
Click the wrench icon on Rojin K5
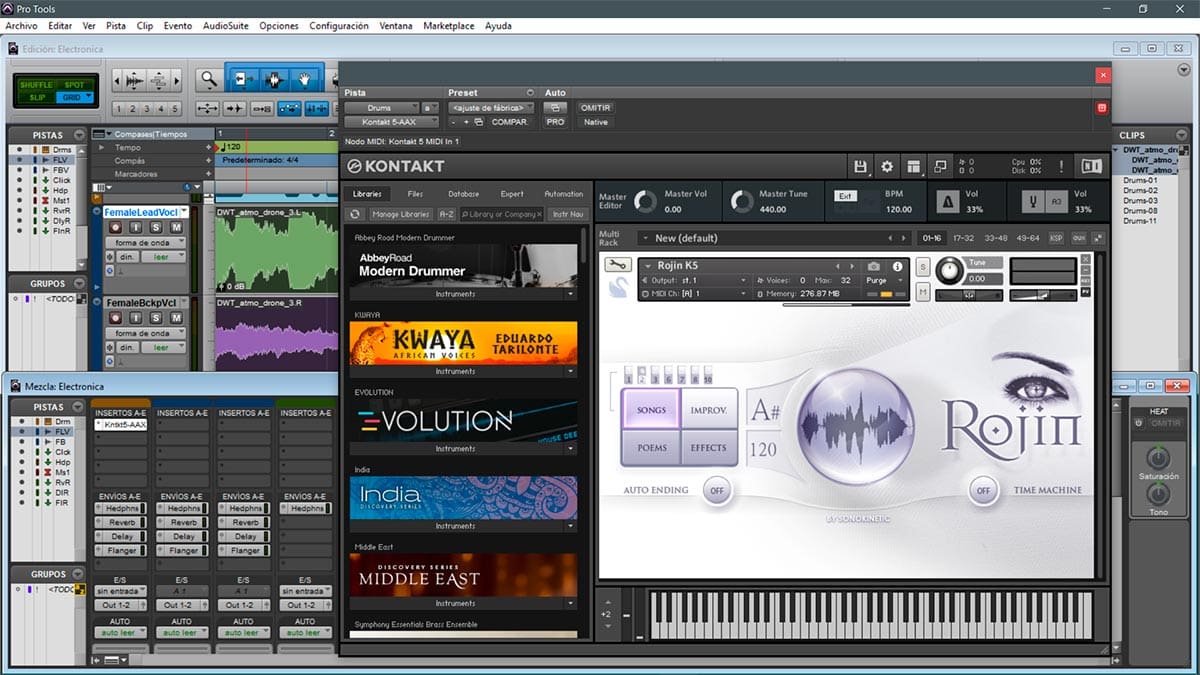617,265
